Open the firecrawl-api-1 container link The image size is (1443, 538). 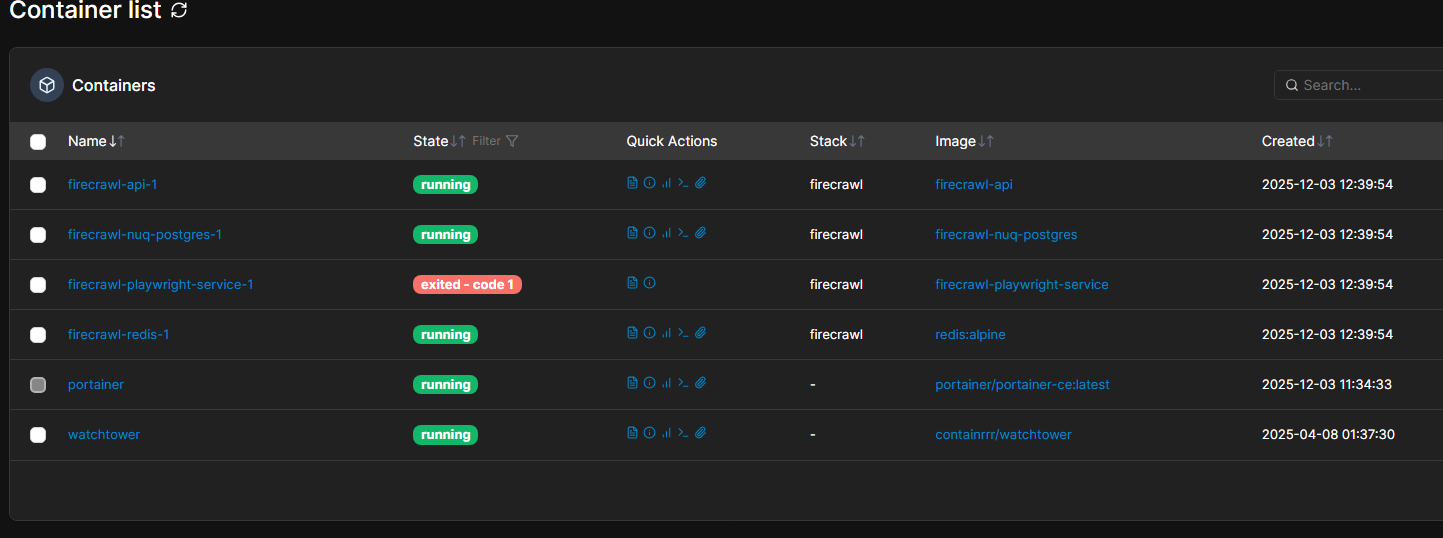tap(113, 184)
